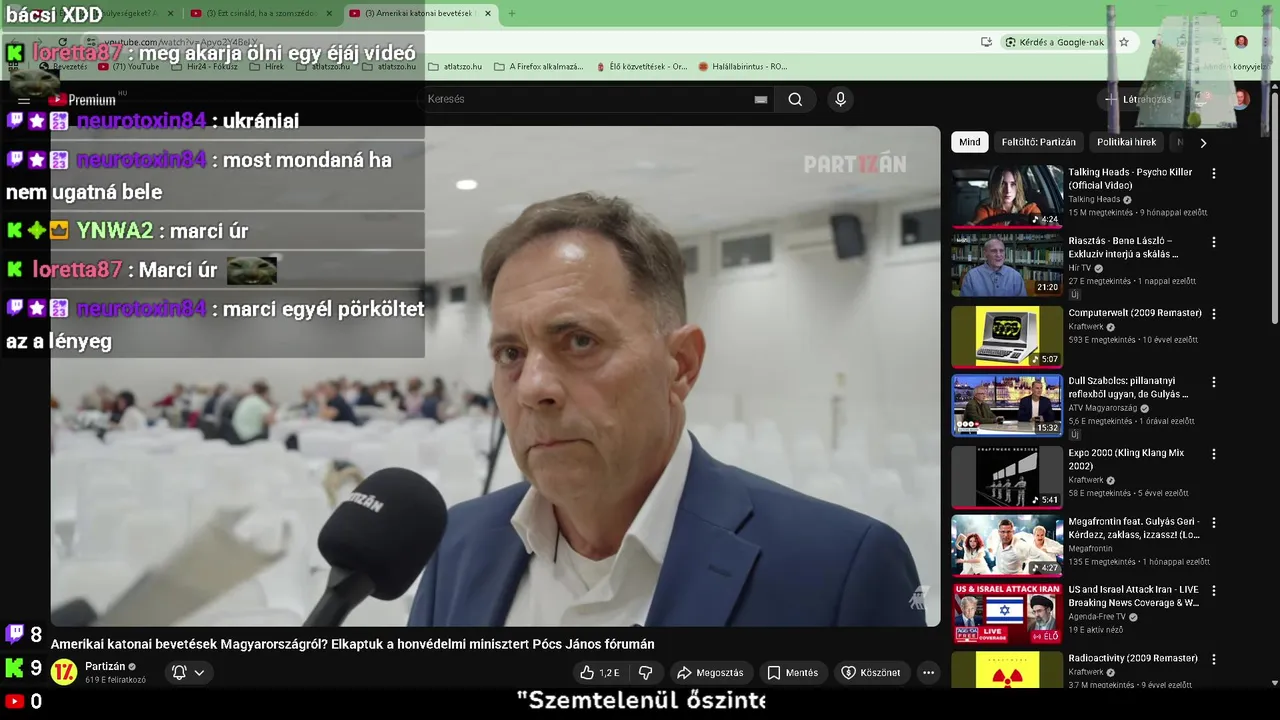Dislike the video with the thumbs-down button
This screenshot has width=1280, height=720.
646,673
